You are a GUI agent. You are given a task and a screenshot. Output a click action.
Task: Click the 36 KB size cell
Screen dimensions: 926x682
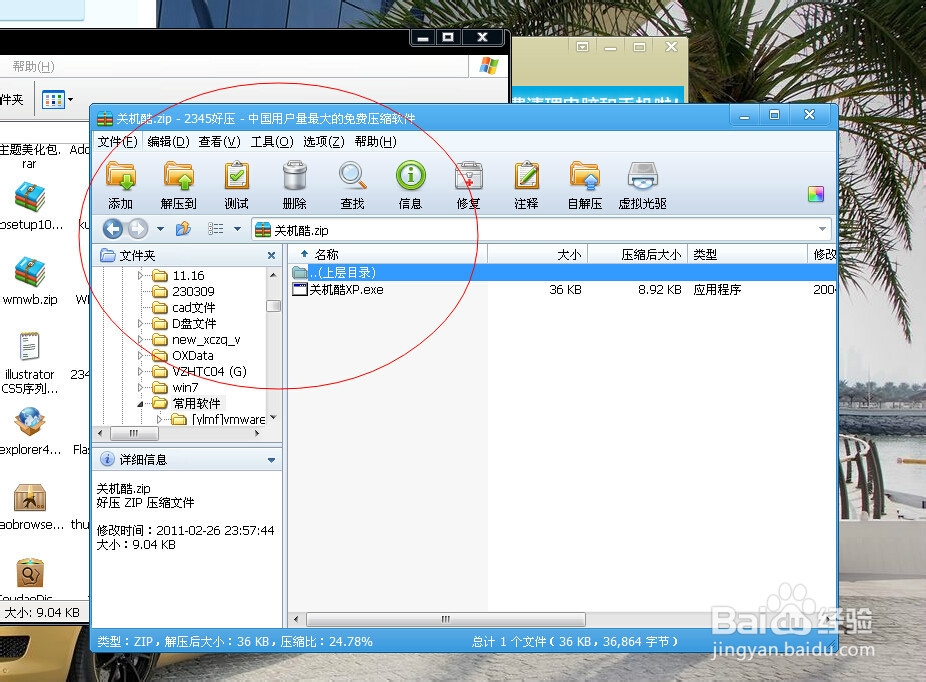pos(565,290)
